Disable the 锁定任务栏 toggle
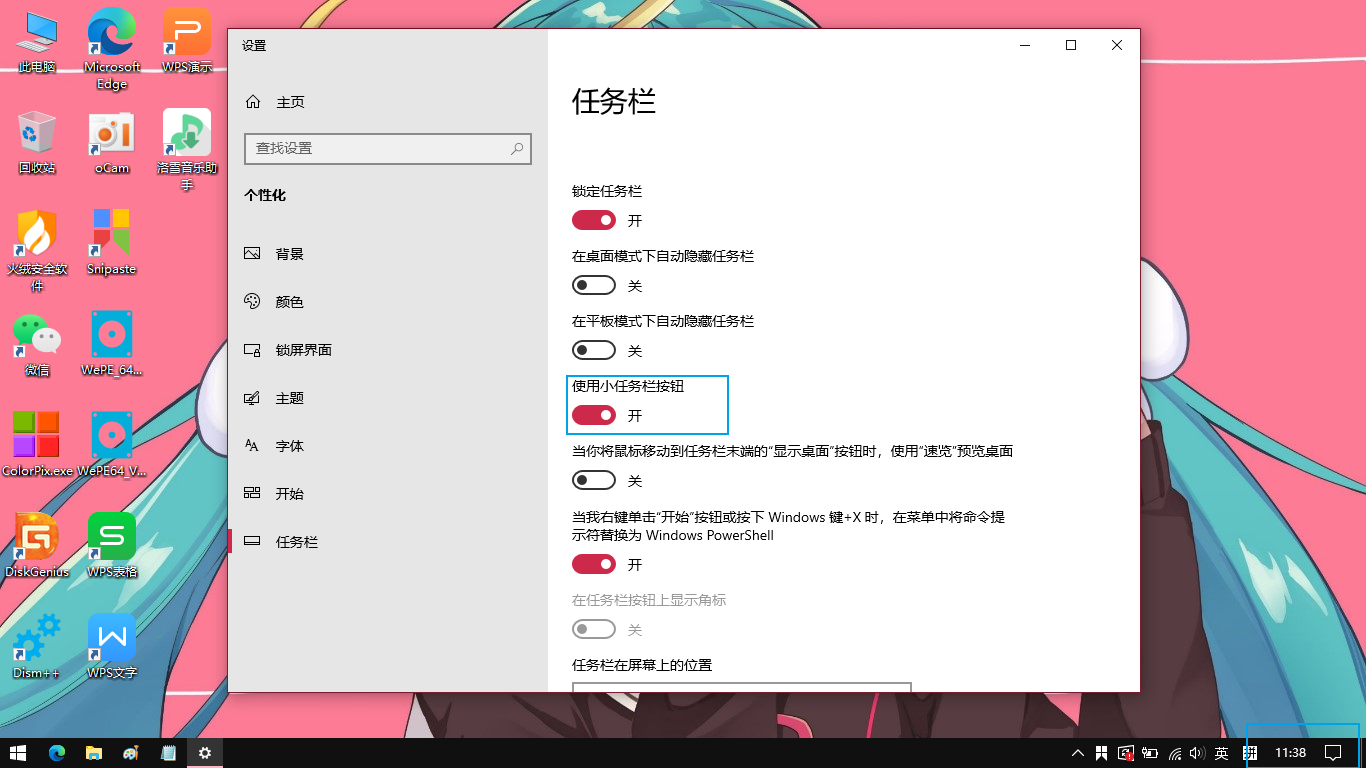Screen dimensions: 1366x768 coord(594,220)
